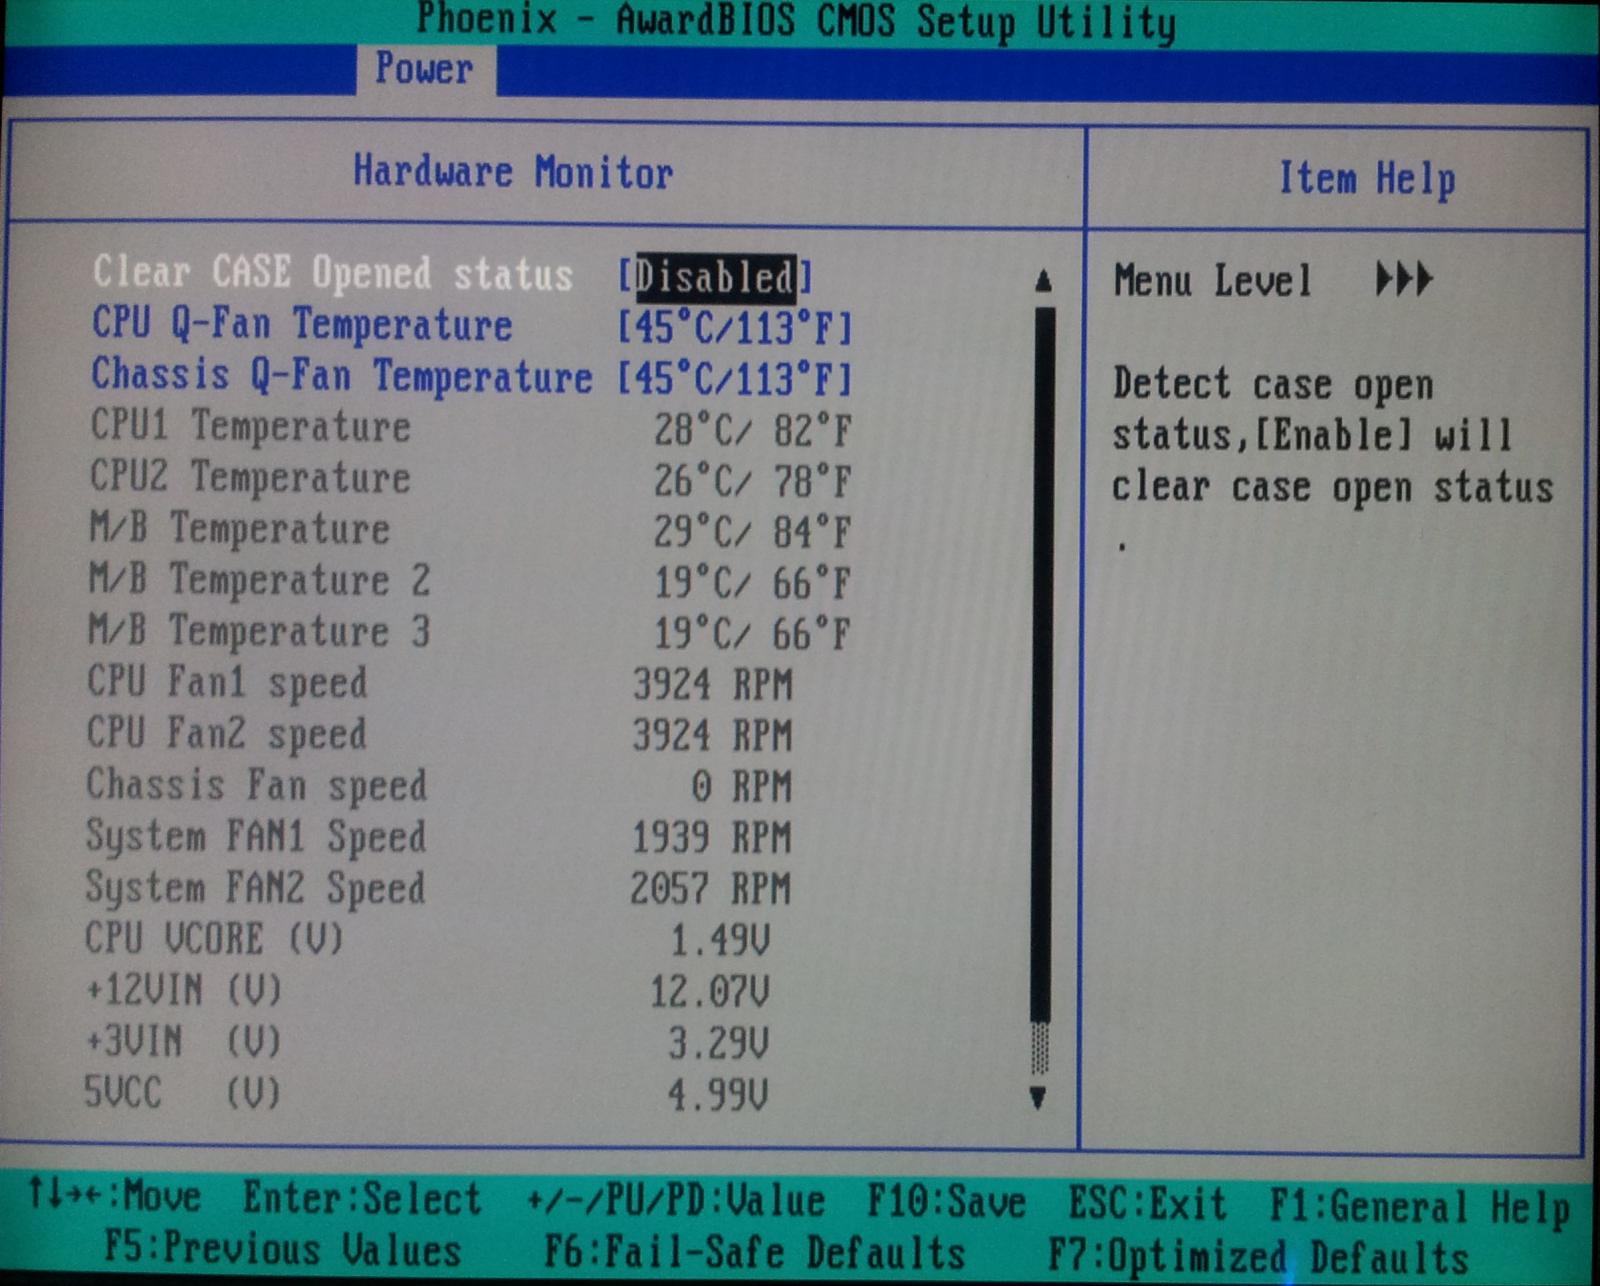
Task: Select Chassis Q-Fan Temperature setting
Action: pos(342,376)
